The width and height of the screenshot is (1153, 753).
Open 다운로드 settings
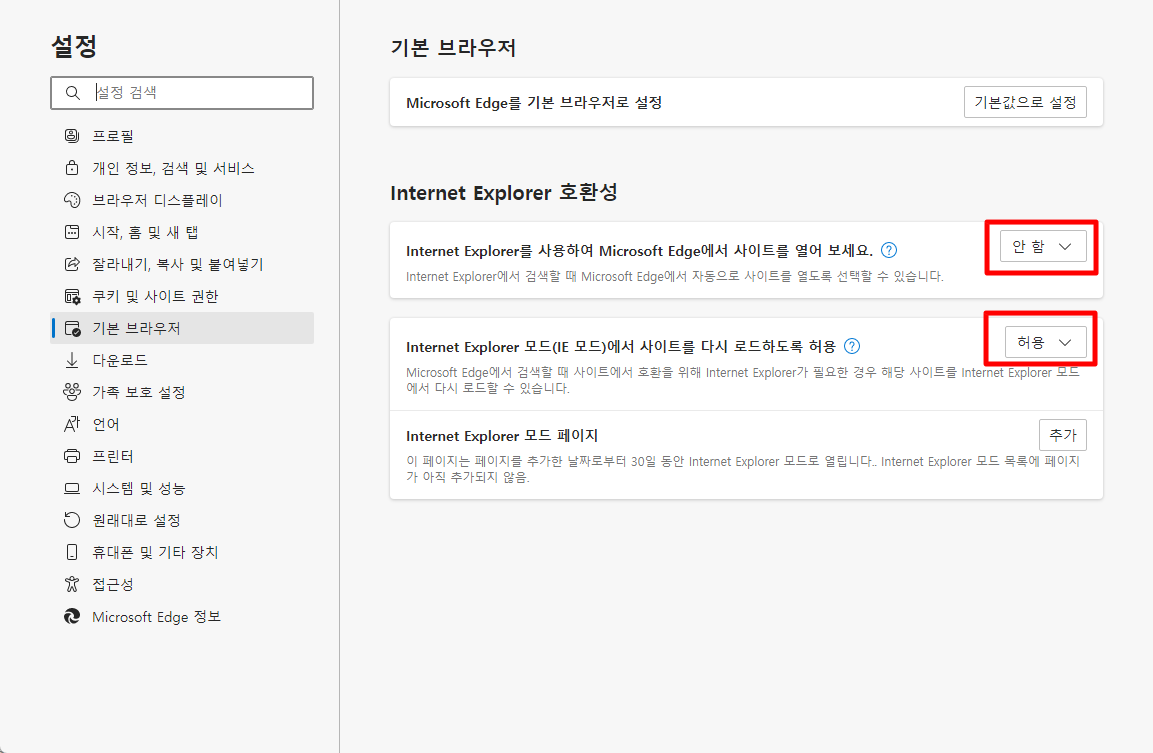click(x=182, y=360)
